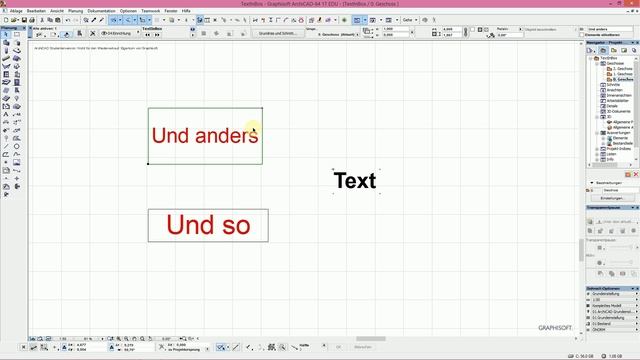Viewport: 640px width, 360px height.
Task: Click the Paste clipboard icon
Action: [x=58, y=20]
